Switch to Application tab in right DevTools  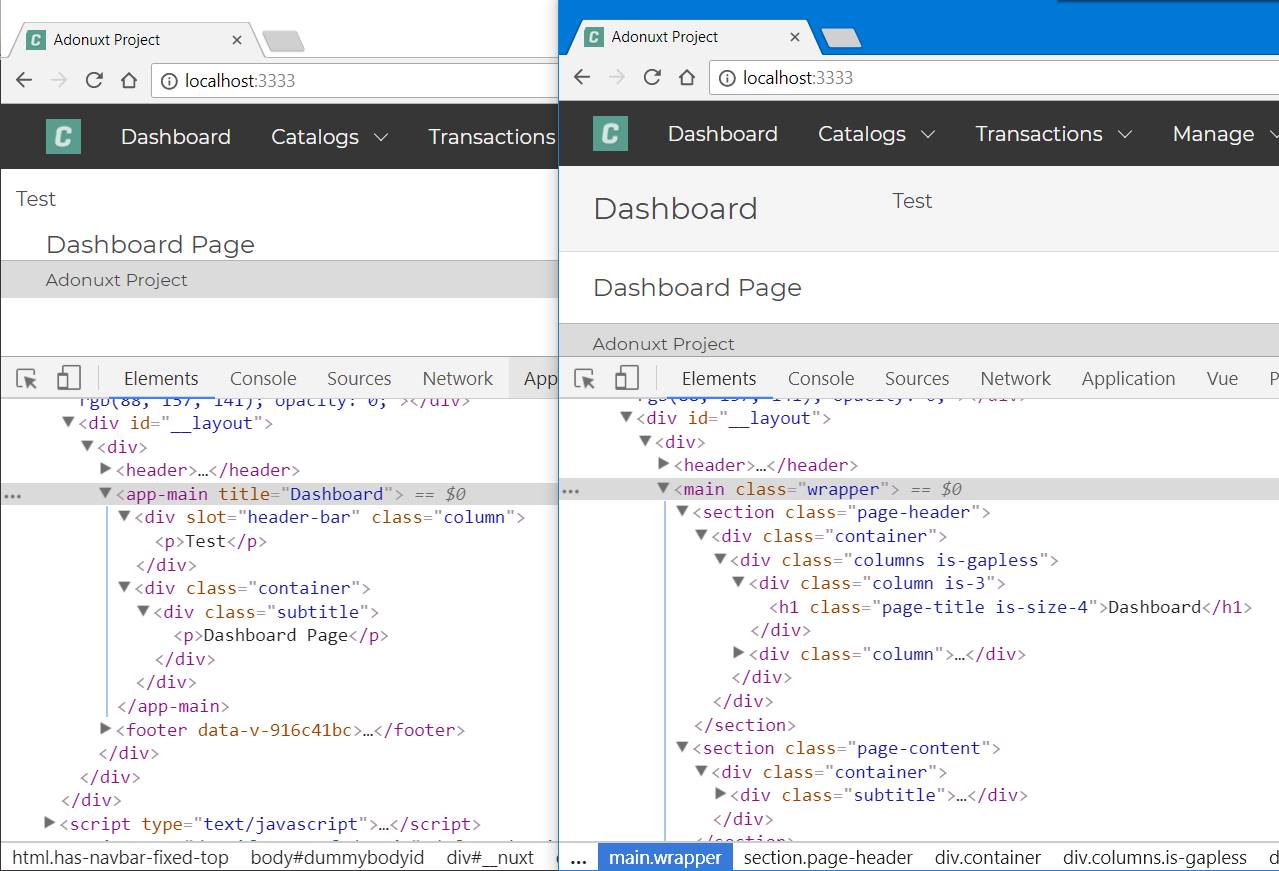(x=1128, y=379)
